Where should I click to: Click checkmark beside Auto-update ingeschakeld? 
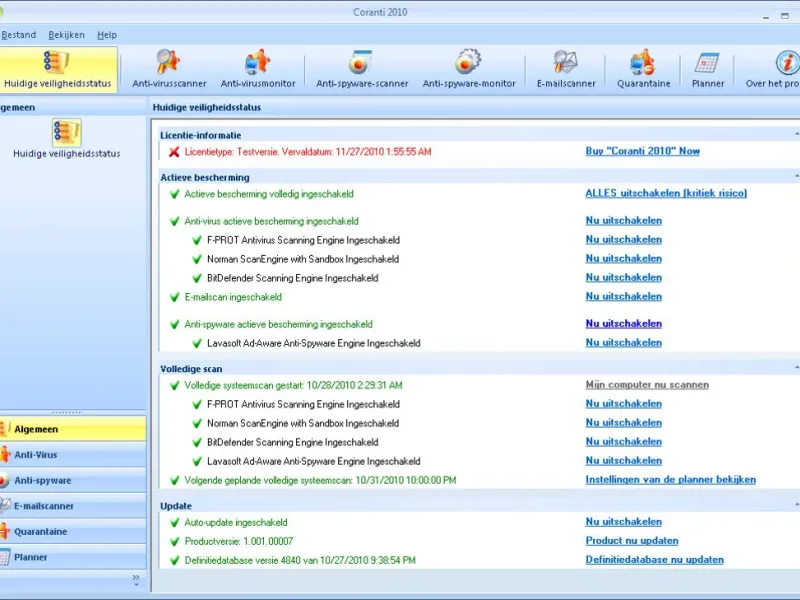174,522
